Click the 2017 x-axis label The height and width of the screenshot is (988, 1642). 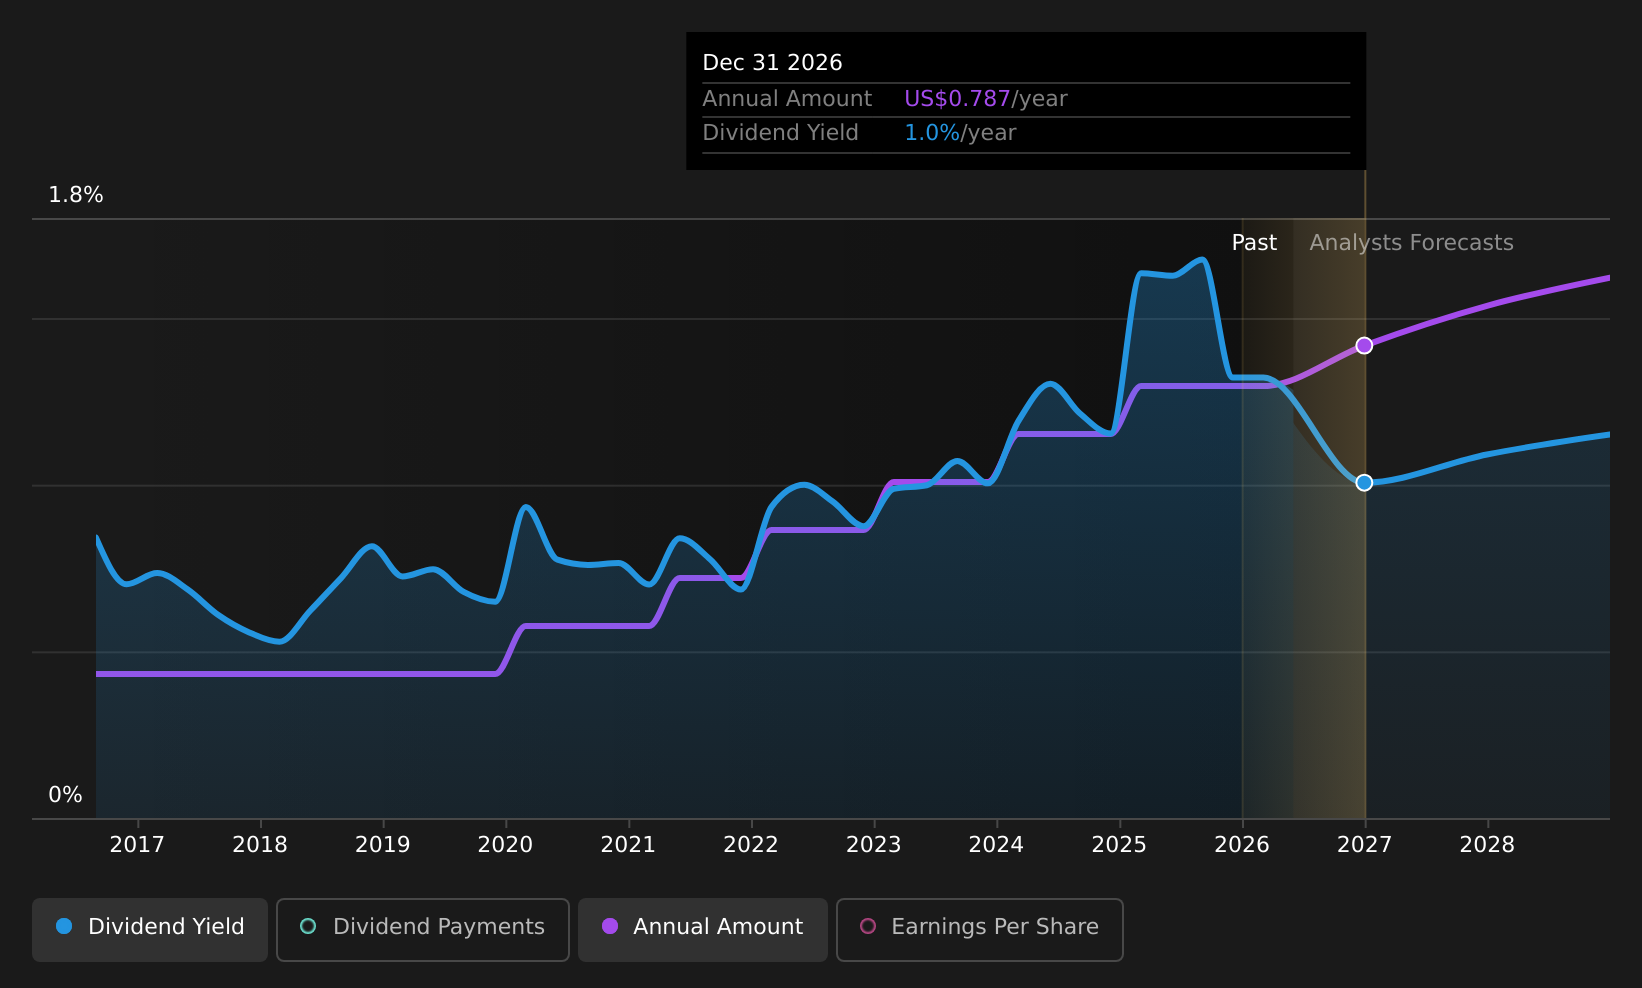(137, 845)
